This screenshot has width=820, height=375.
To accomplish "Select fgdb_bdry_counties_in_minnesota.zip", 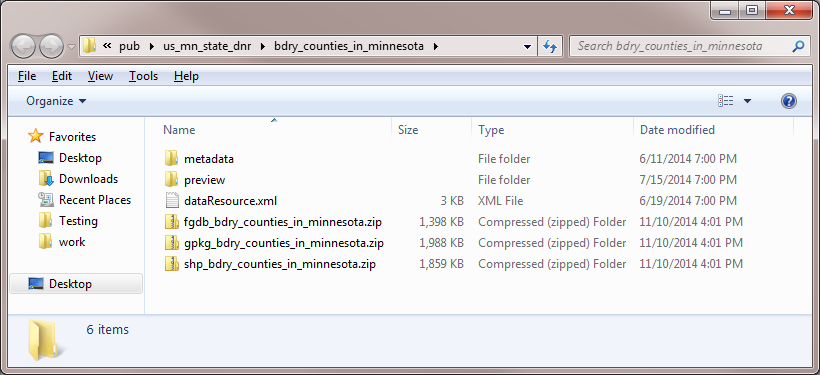I will coord(283,222).
